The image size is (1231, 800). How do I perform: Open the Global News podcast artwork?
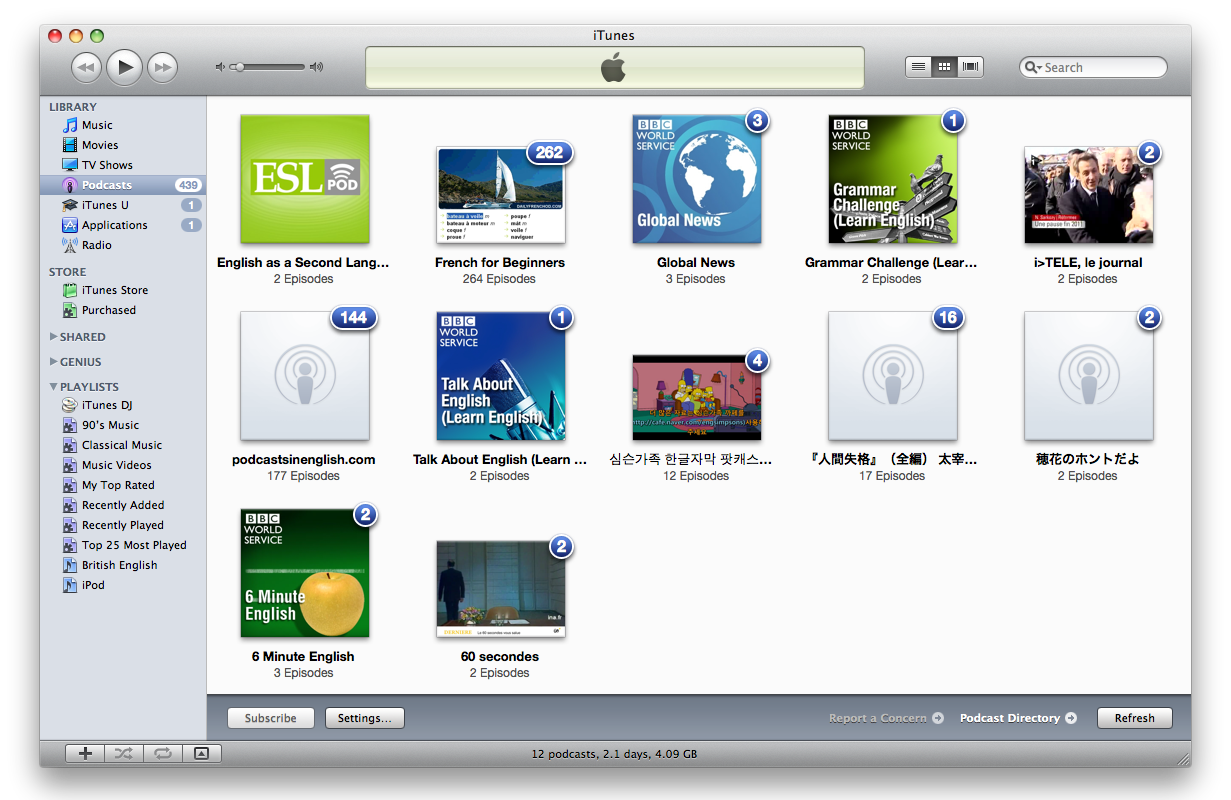pos(697,179)
